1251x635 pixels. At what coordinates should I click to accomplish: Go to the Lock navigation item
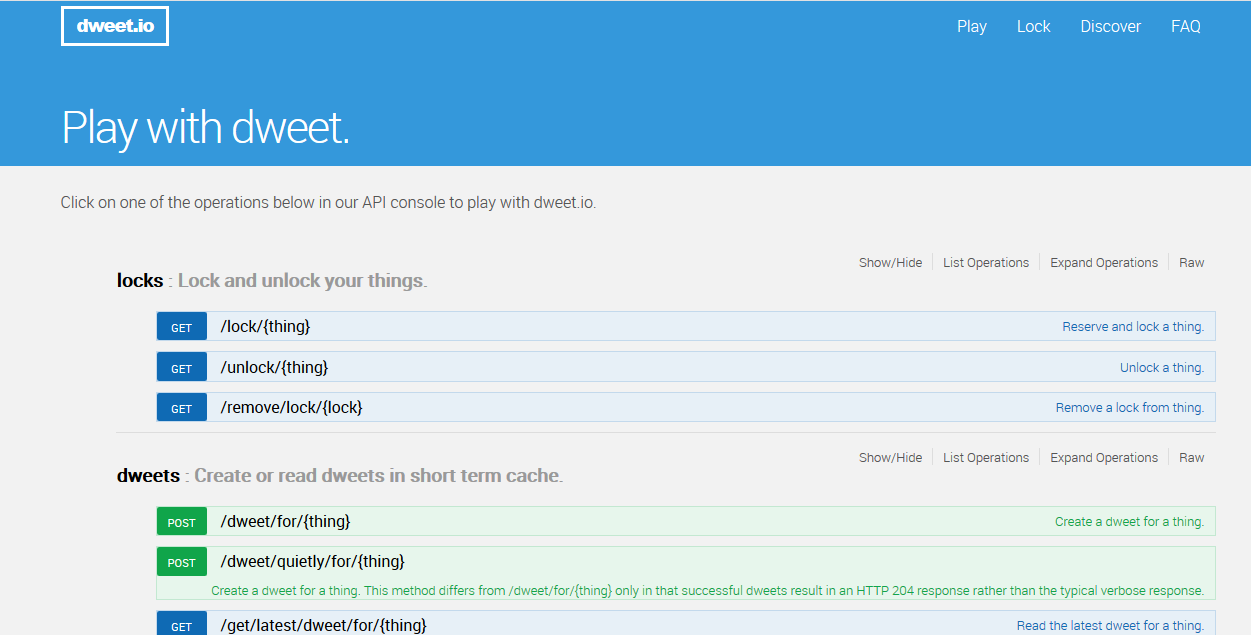[x=1033, y=27]
